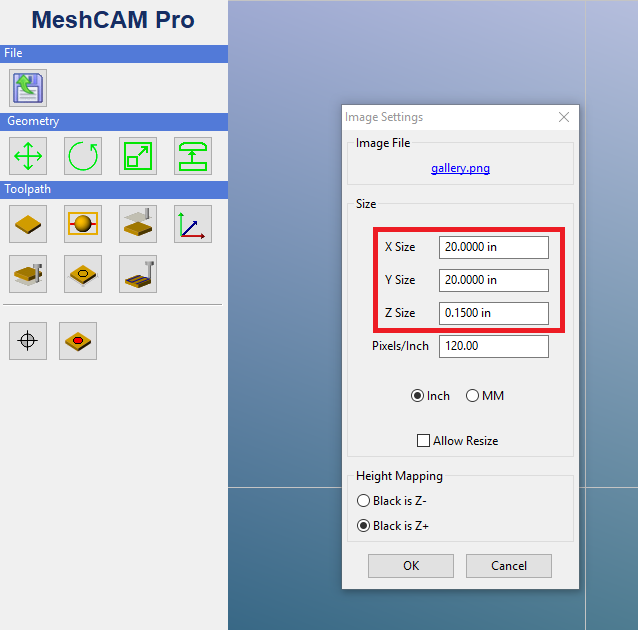The height and width of the screenshot is (630, 638).
Task: Select the Inch units radio button
Action: (x=430, y=396)
